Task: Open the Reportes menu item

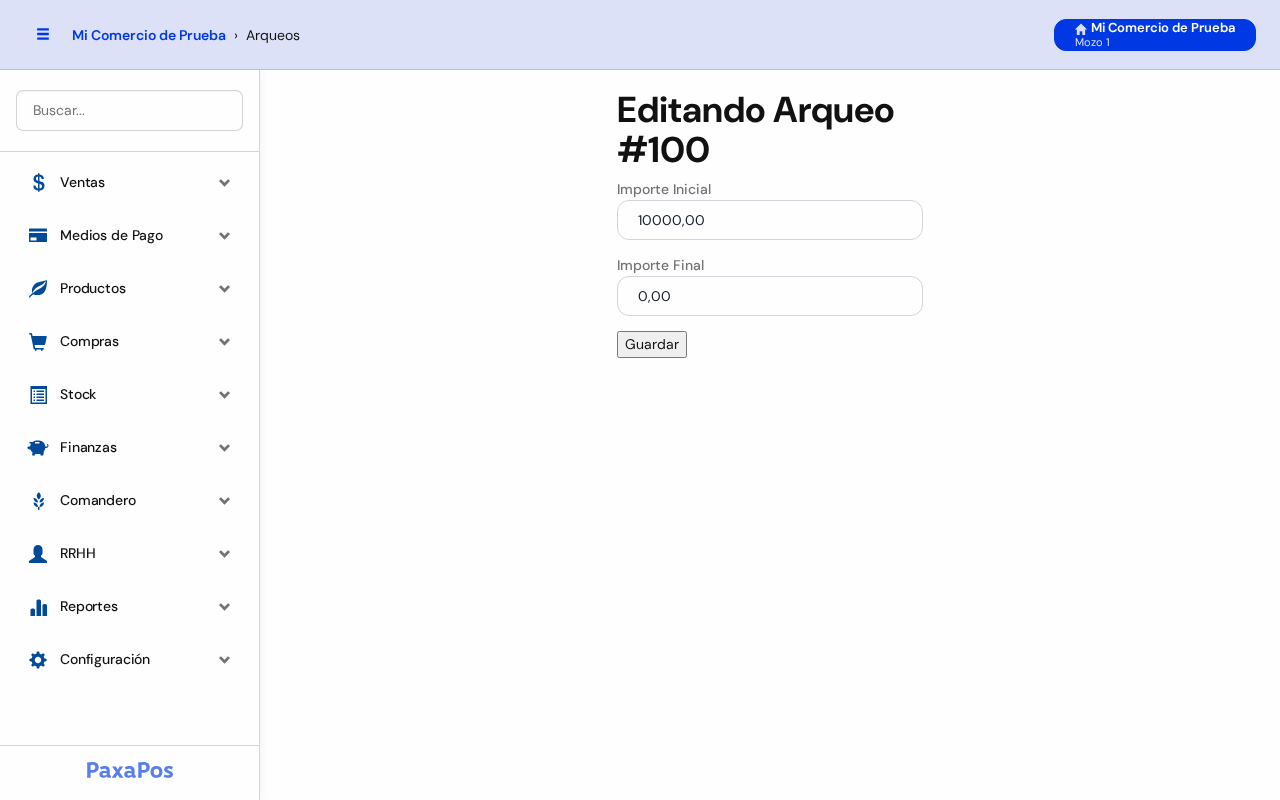Action: tap(129, 606)
